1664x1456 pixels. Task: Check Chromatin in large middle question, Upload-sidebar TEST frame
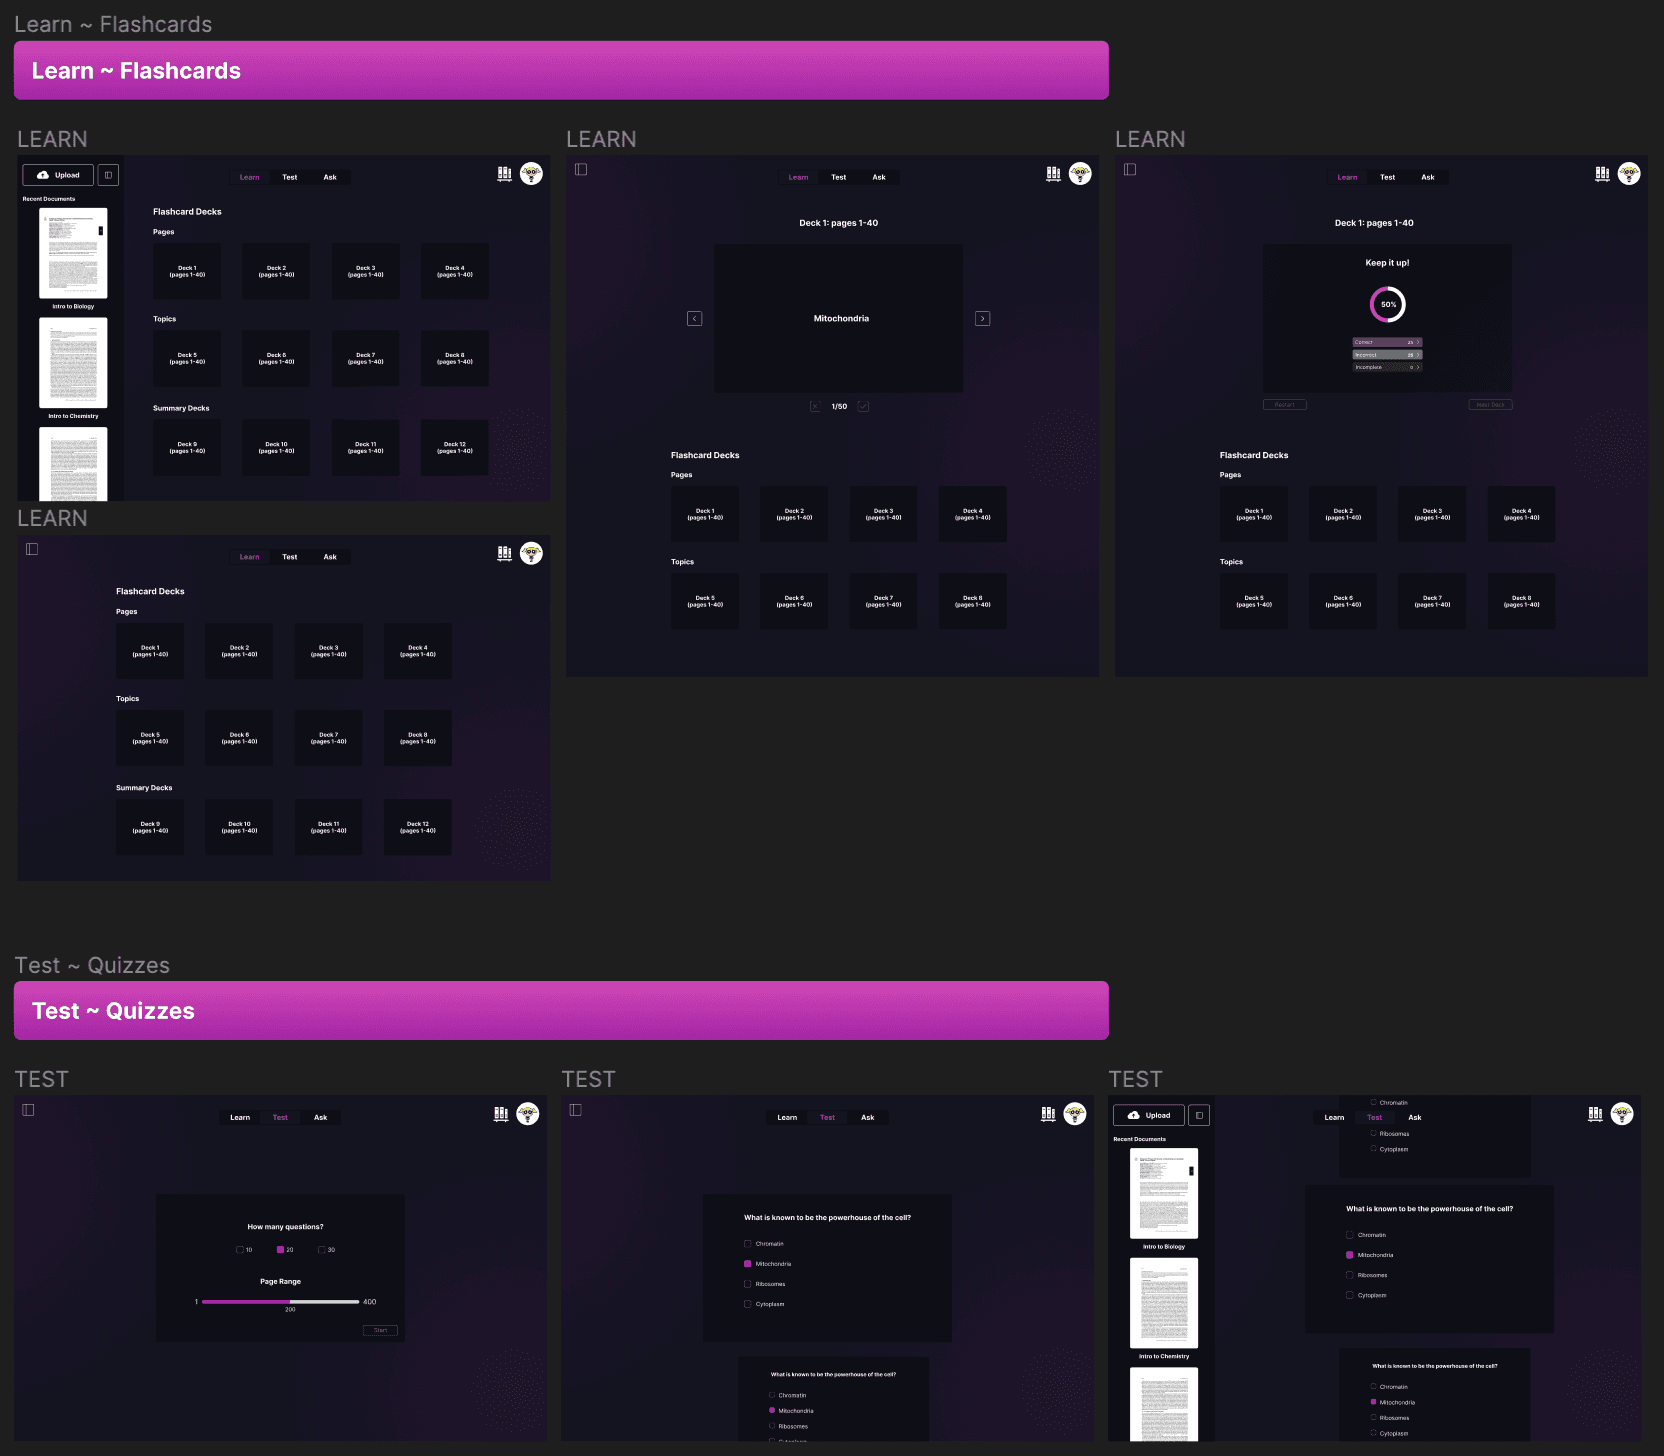point(1349,1235)
